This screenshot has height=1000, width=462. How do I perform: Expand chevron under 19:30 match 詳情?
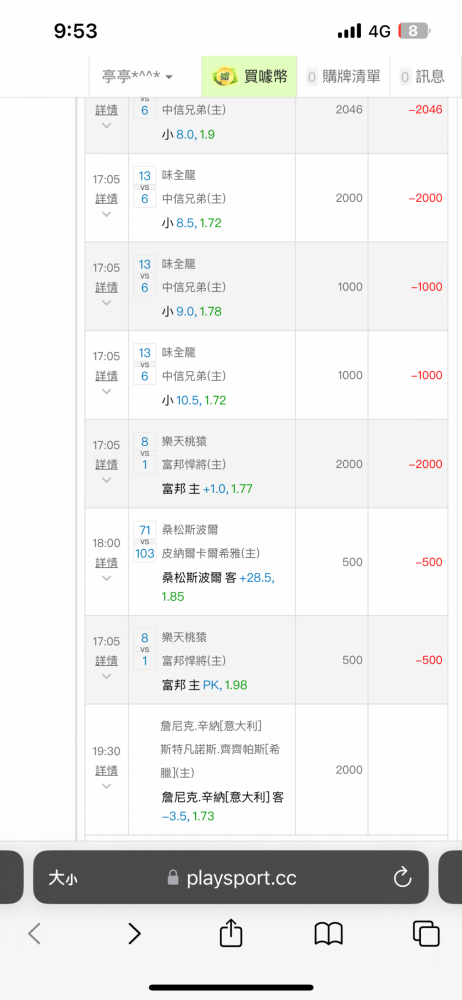point(107,786)
